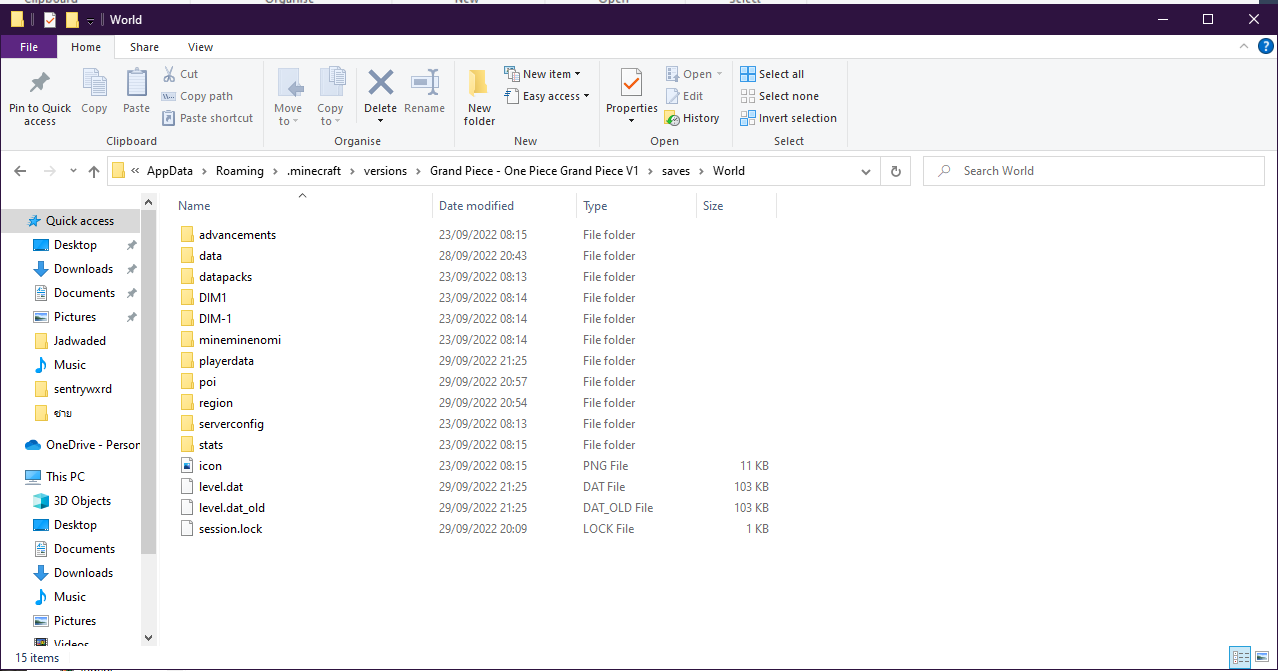Select Jadwaded folder in navigation pane
1278x671 pixels.
pos(70,341)
